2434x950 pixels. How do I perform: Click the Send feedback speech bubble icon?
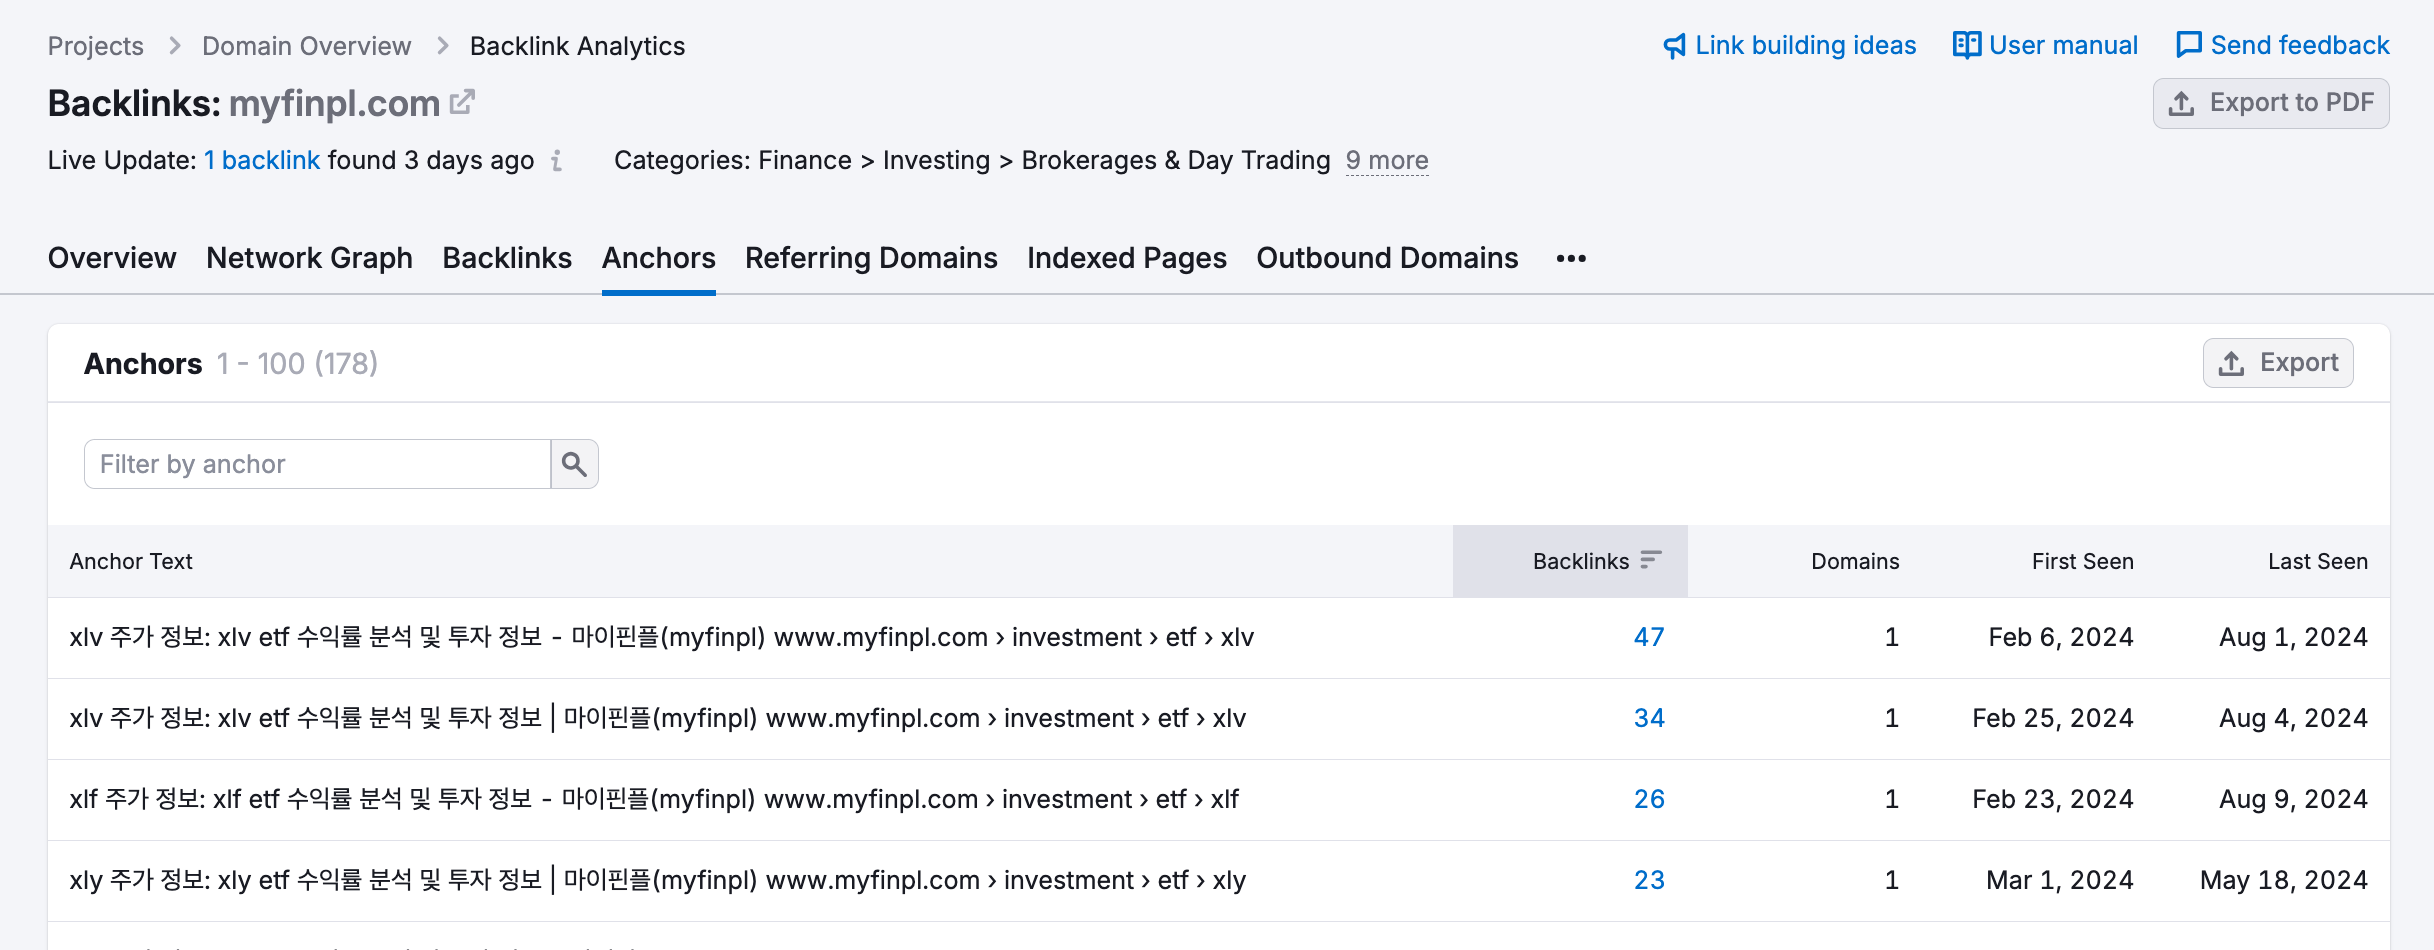click(2189, 45)
